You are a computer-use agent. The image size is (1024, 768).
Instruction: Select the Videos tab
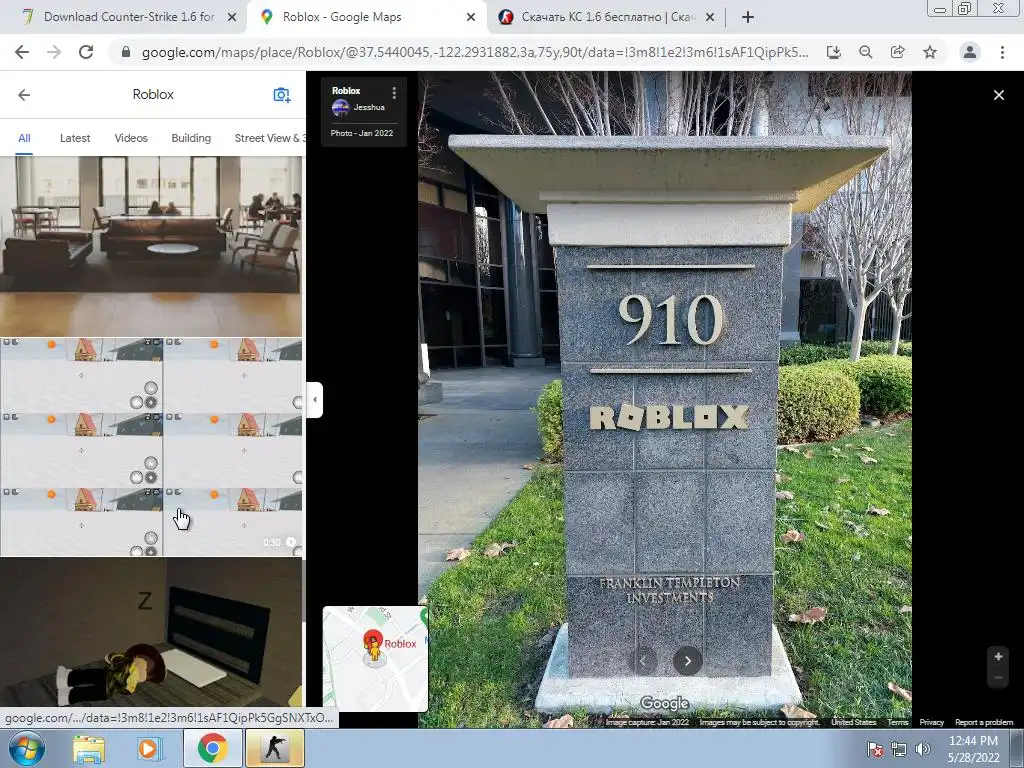131,138
